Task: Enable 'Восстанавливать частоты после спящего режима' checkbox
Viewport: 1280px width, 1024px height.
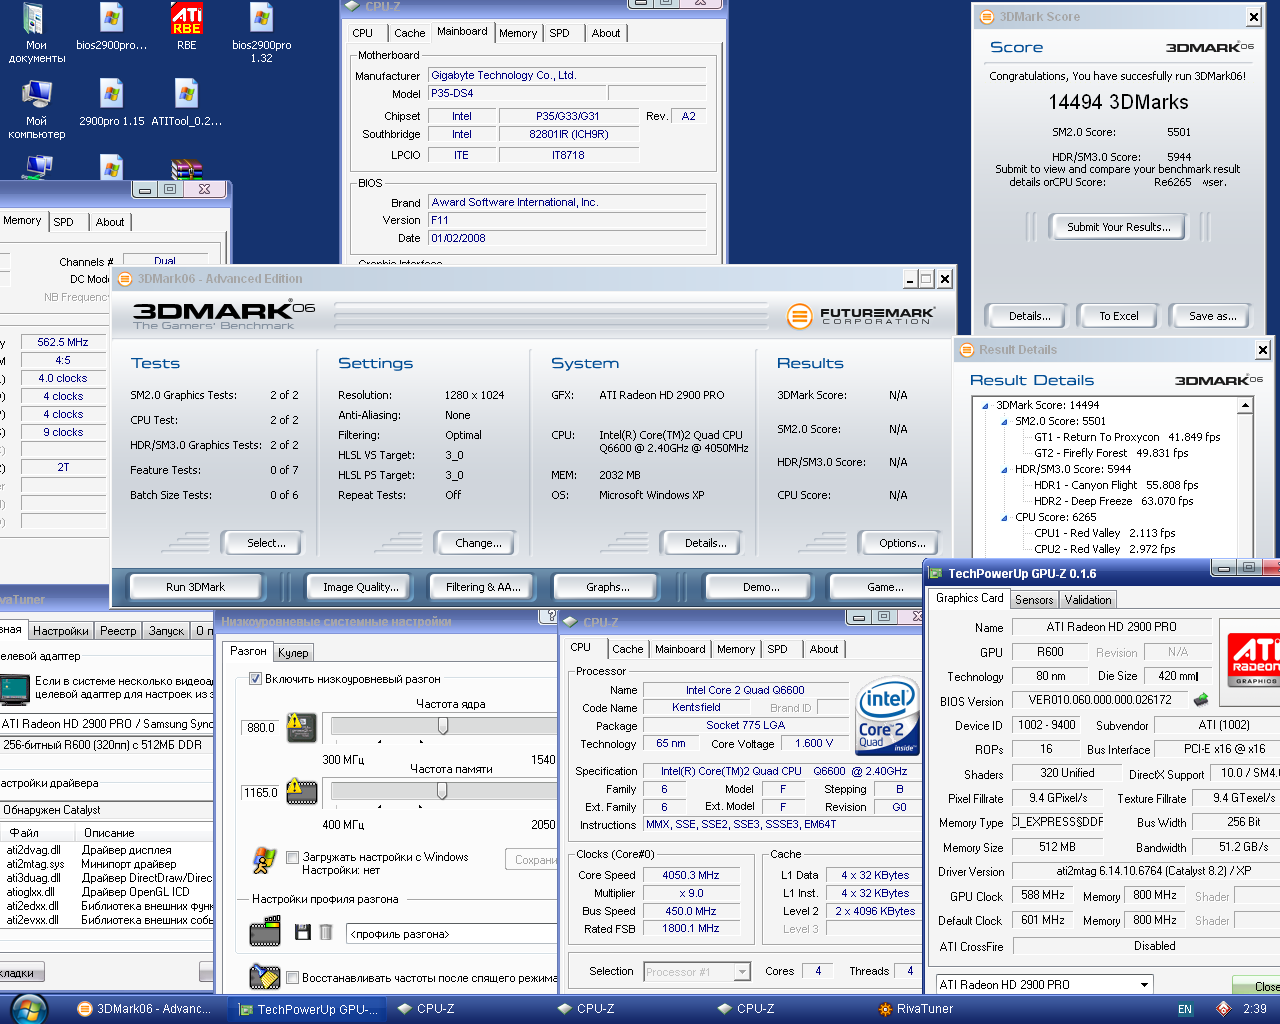Action: pyautogui.click(x=293, y=978)
